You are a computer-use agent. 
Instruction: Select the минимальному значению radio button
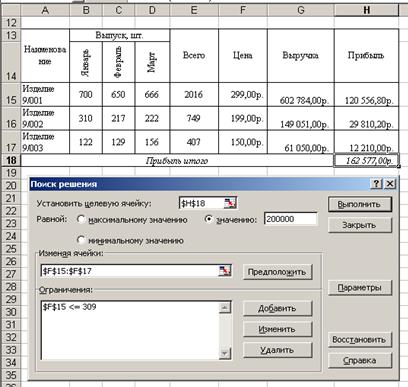(x=81, y=240)
